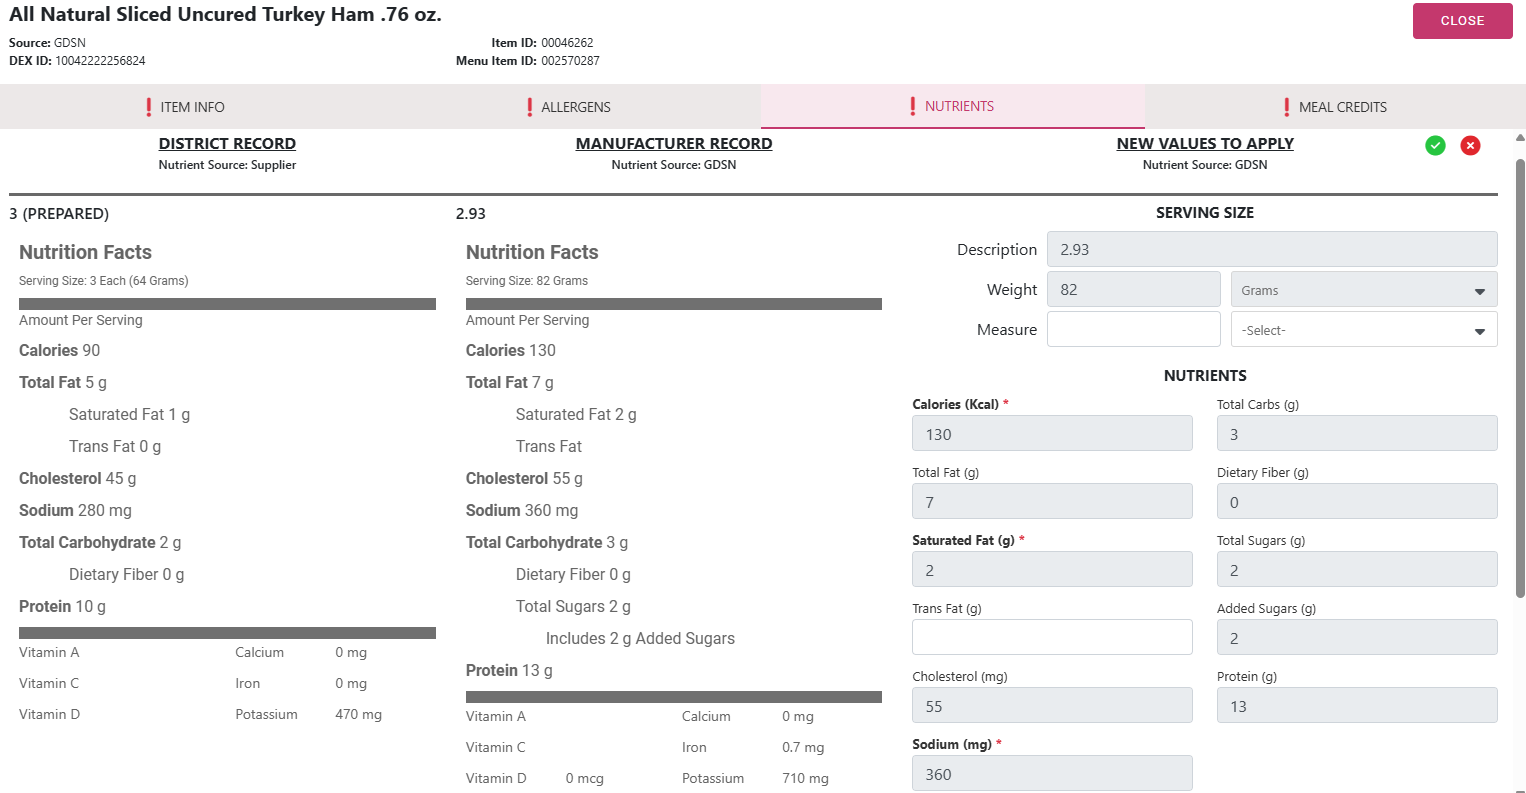Click the Weight value field showing 82
1526x793 pixels.
tap(1133, 289)
